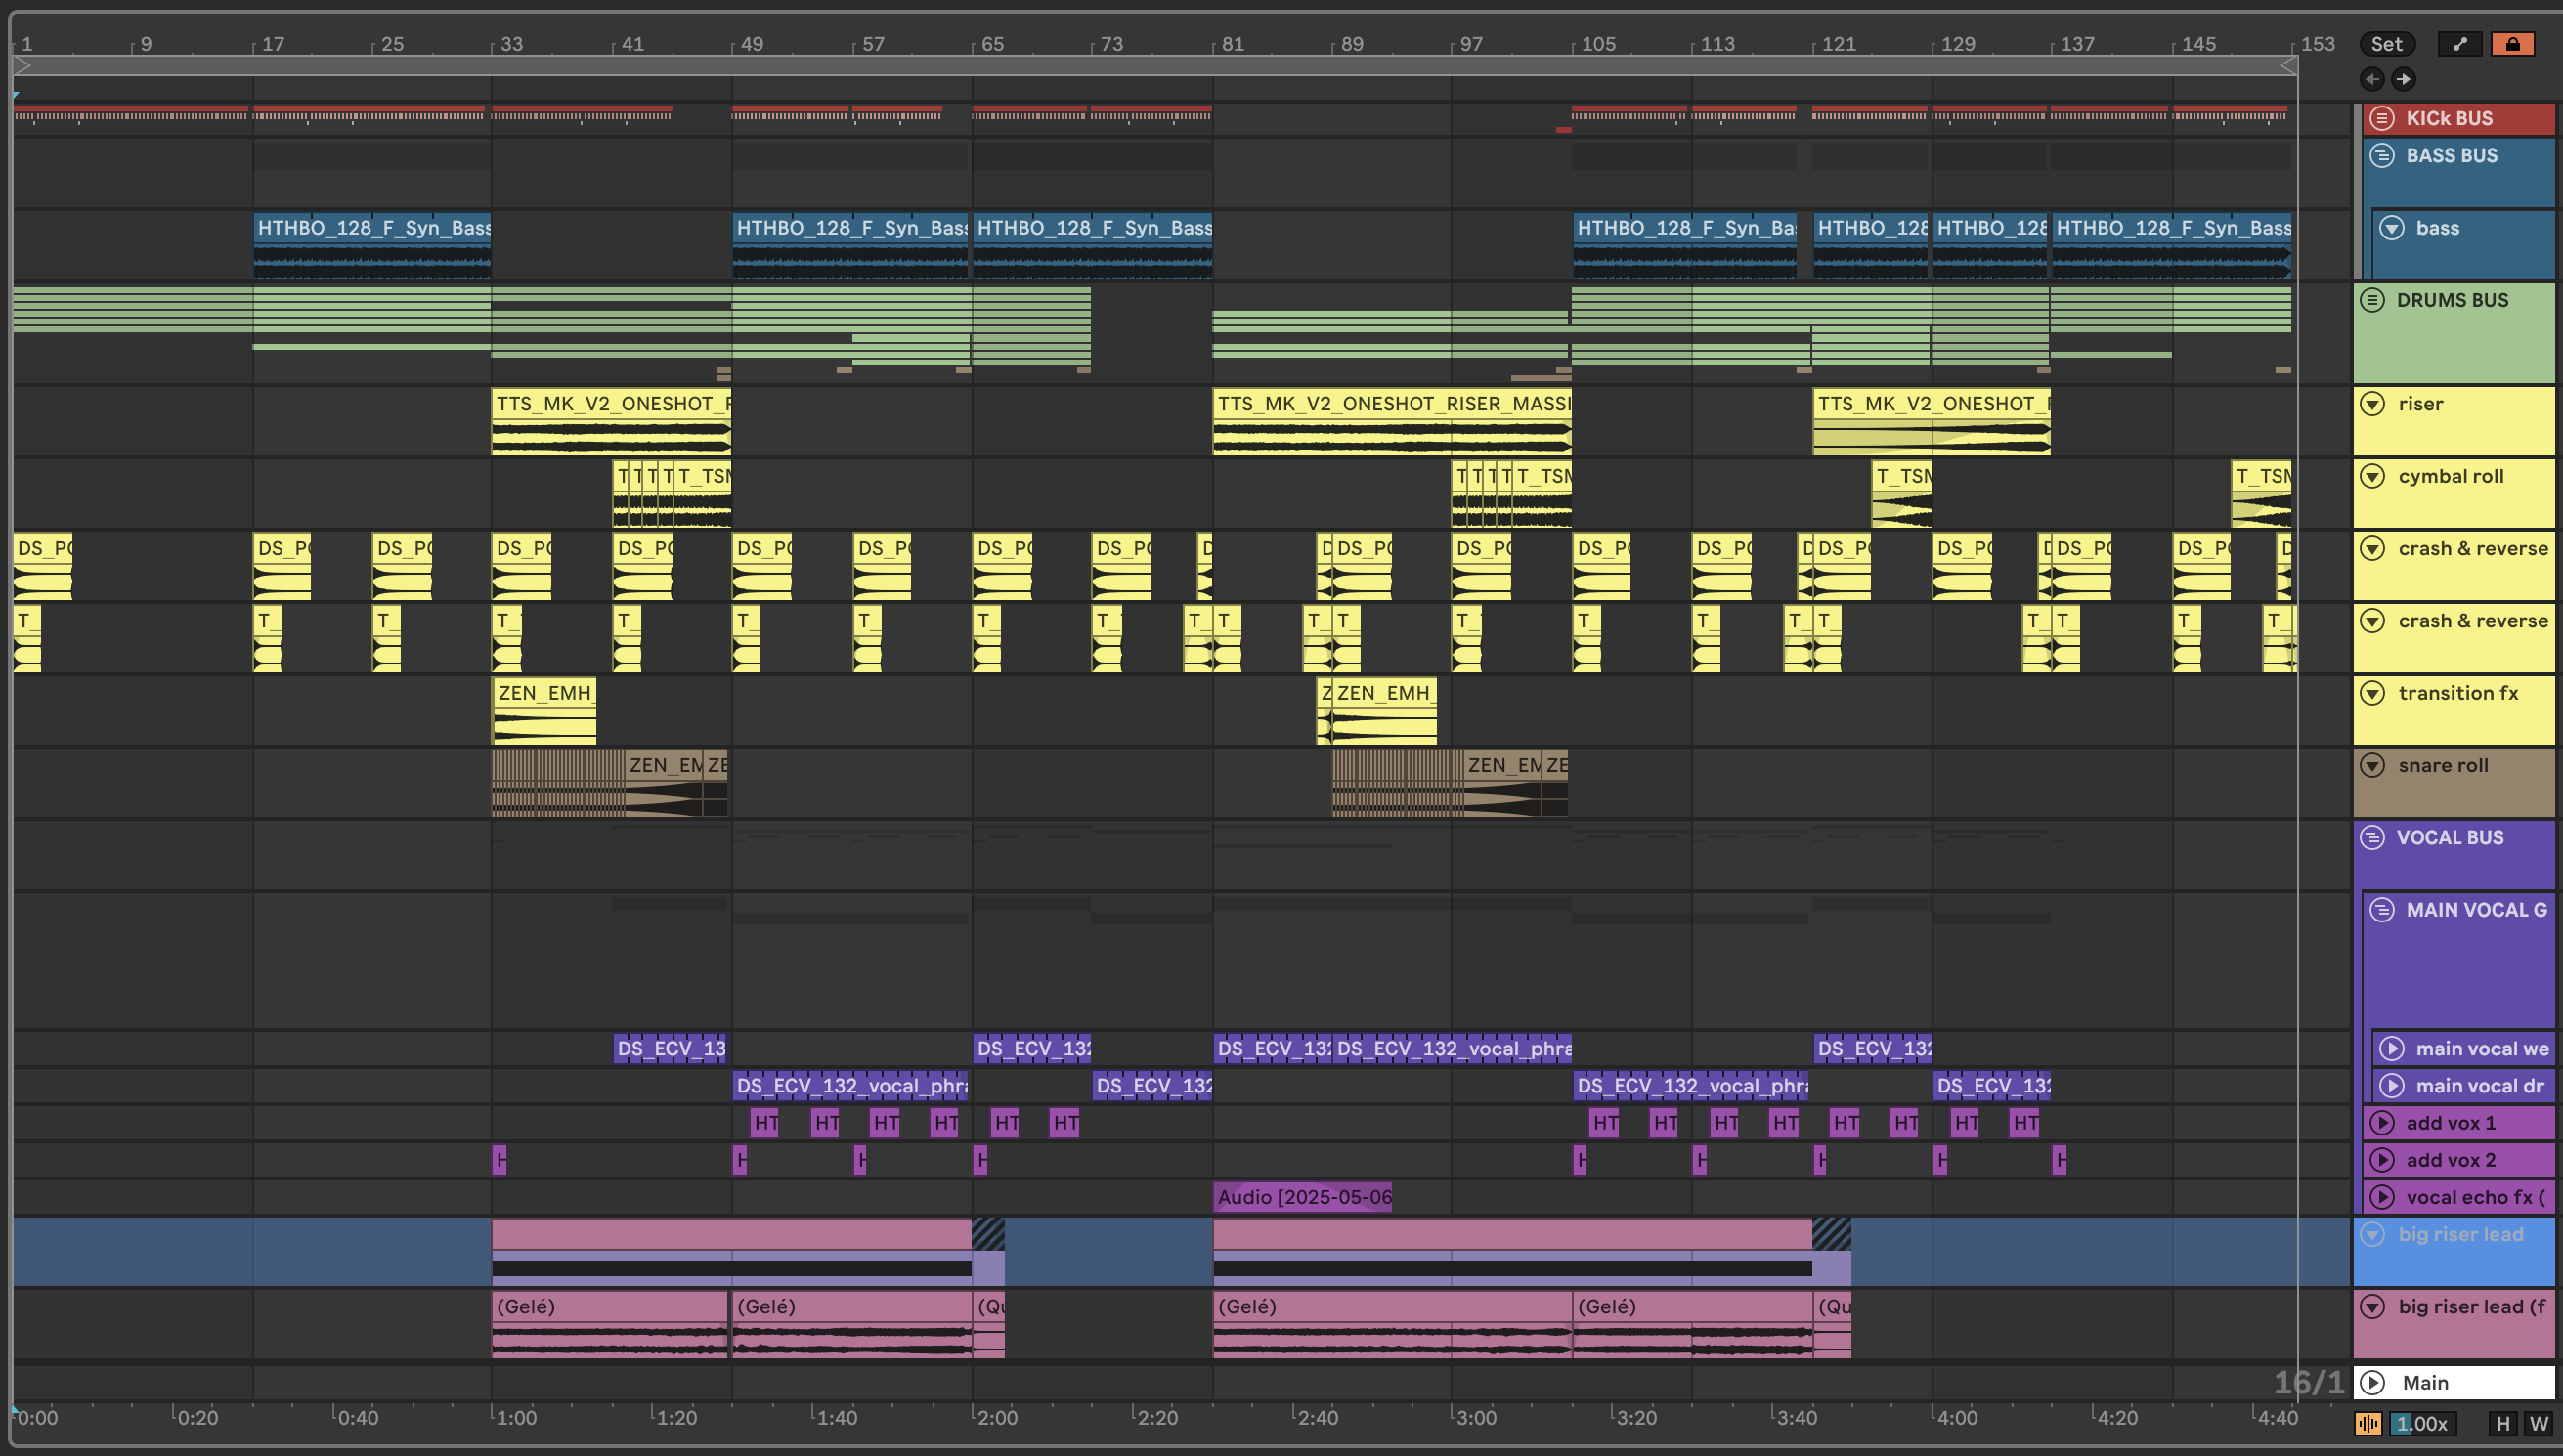The width and height of the screenshot is (2563, 1456).
Task: Select DS_ECV_132_vocal_phra clip at bar 49
Action: coord(851,1085)
